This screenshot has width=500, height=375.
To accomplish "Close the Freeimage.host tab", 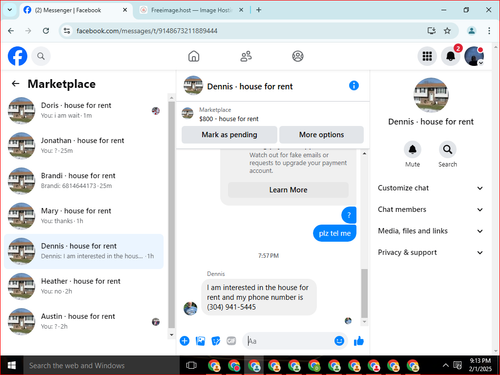I will click(x=241, y=10).
